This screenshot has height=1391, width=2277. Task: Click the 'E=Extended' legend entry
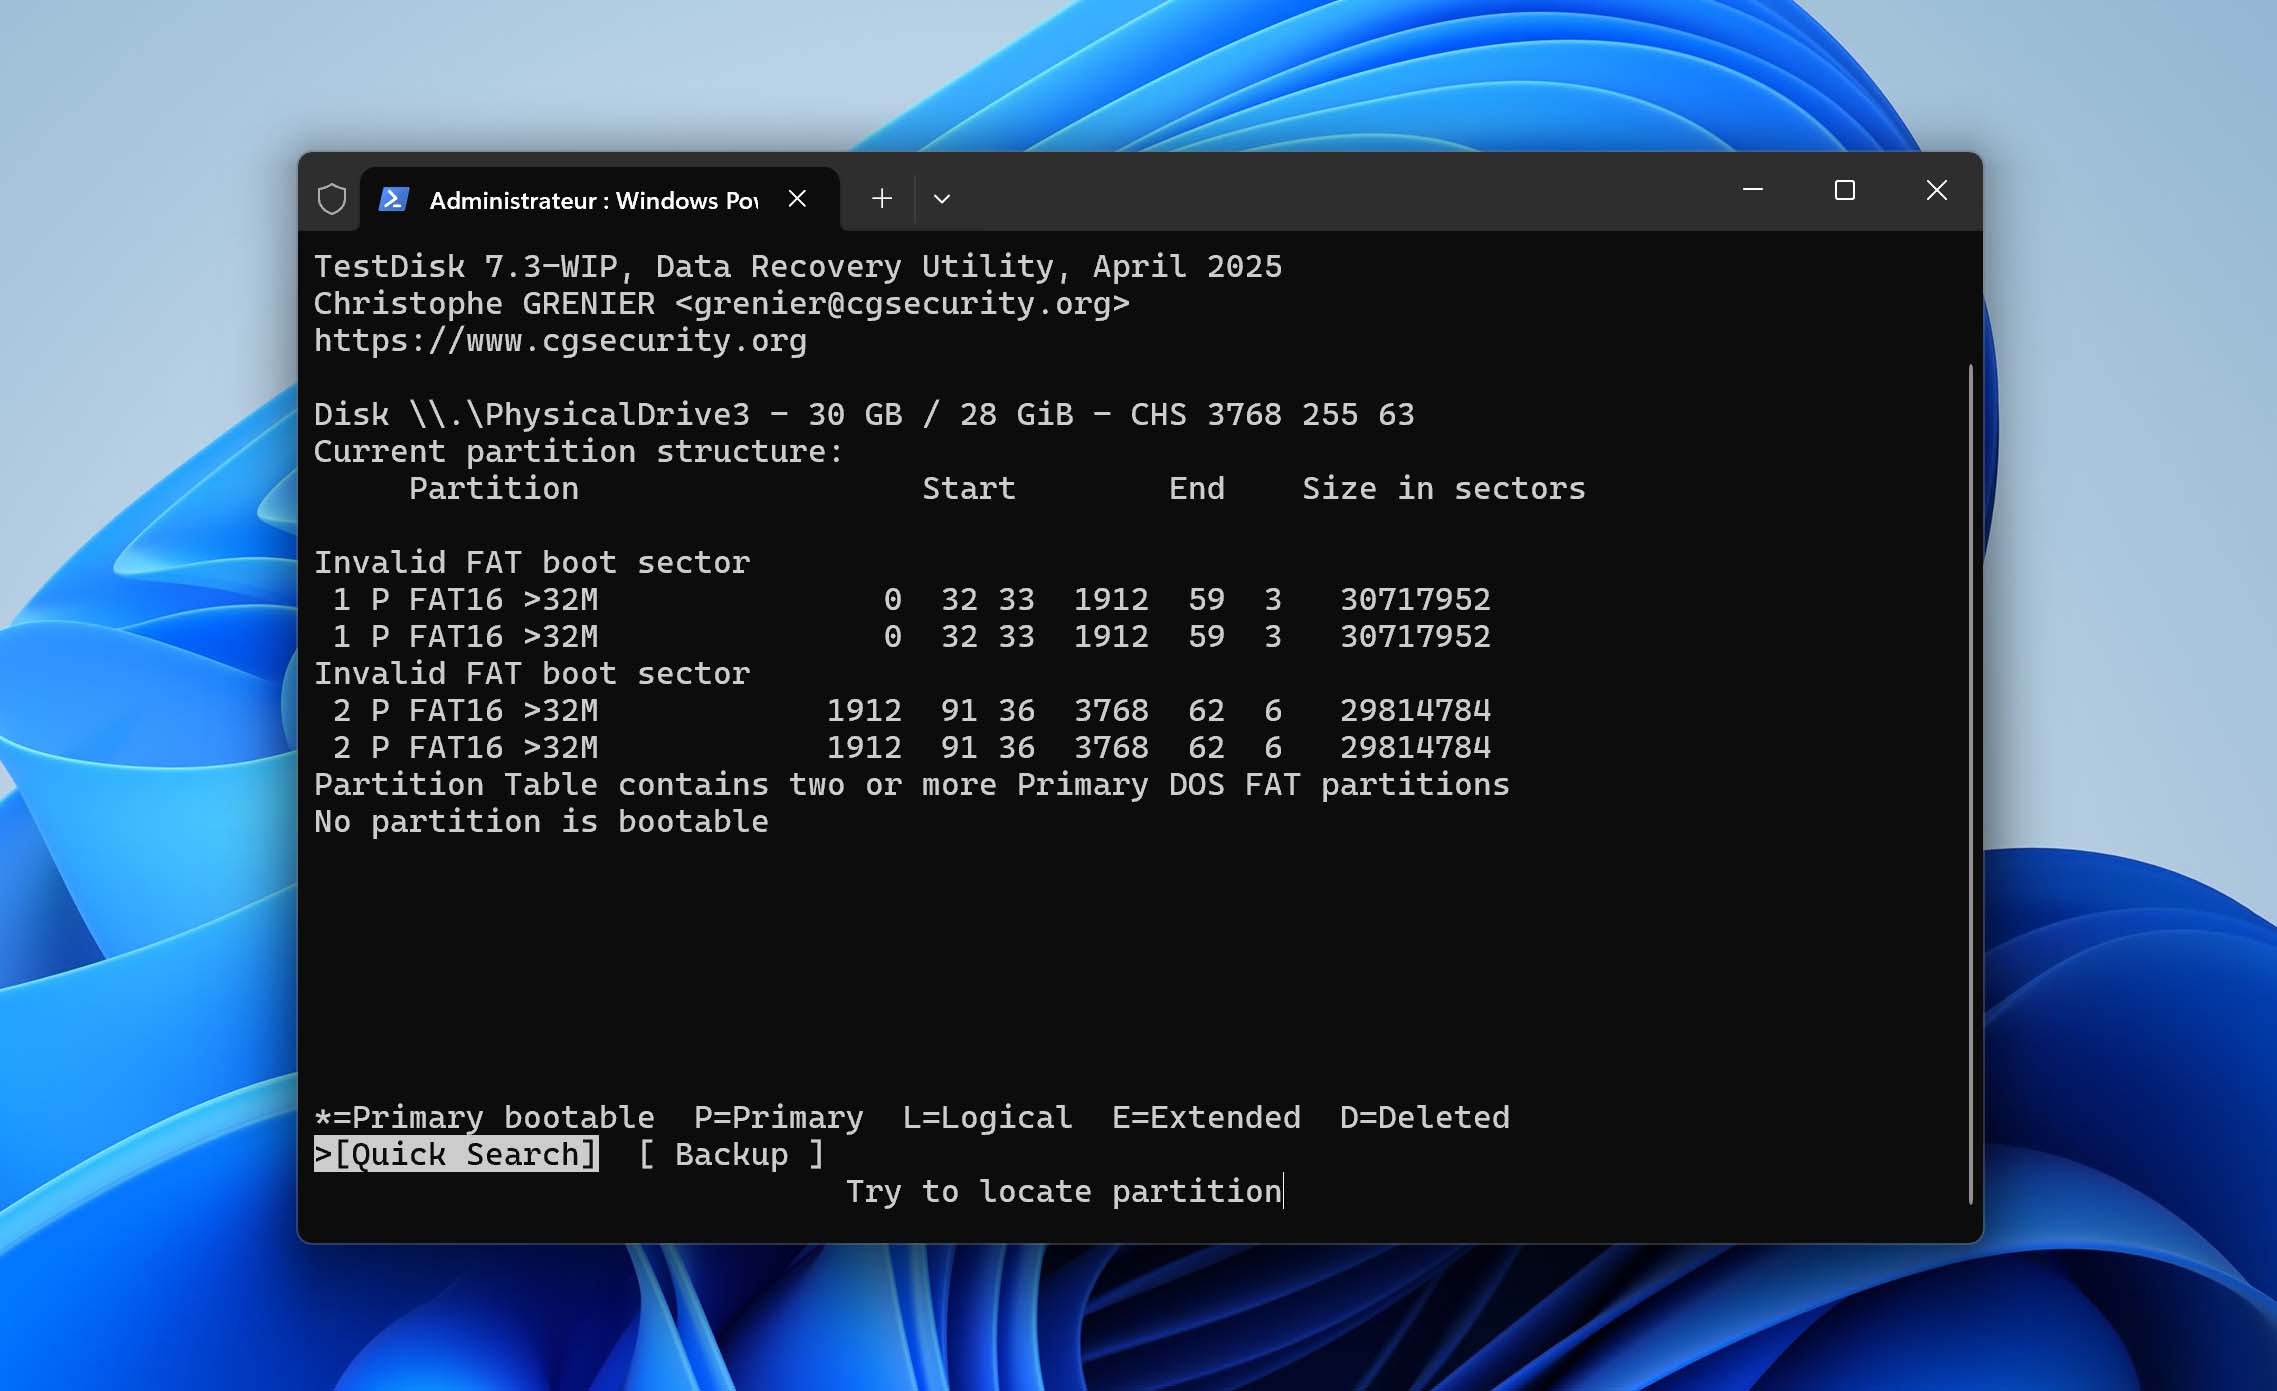coord(1206,1117)
